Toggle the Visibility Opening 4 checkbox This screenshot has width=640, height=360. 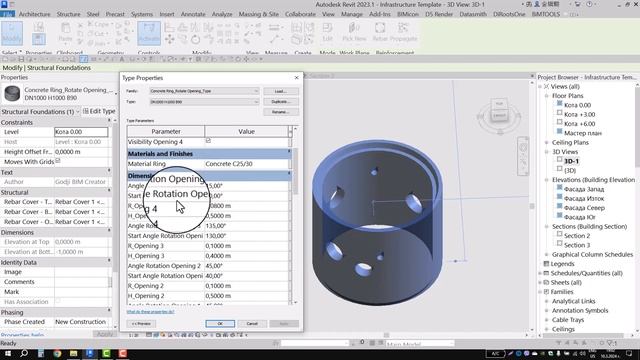coord(208,141)
